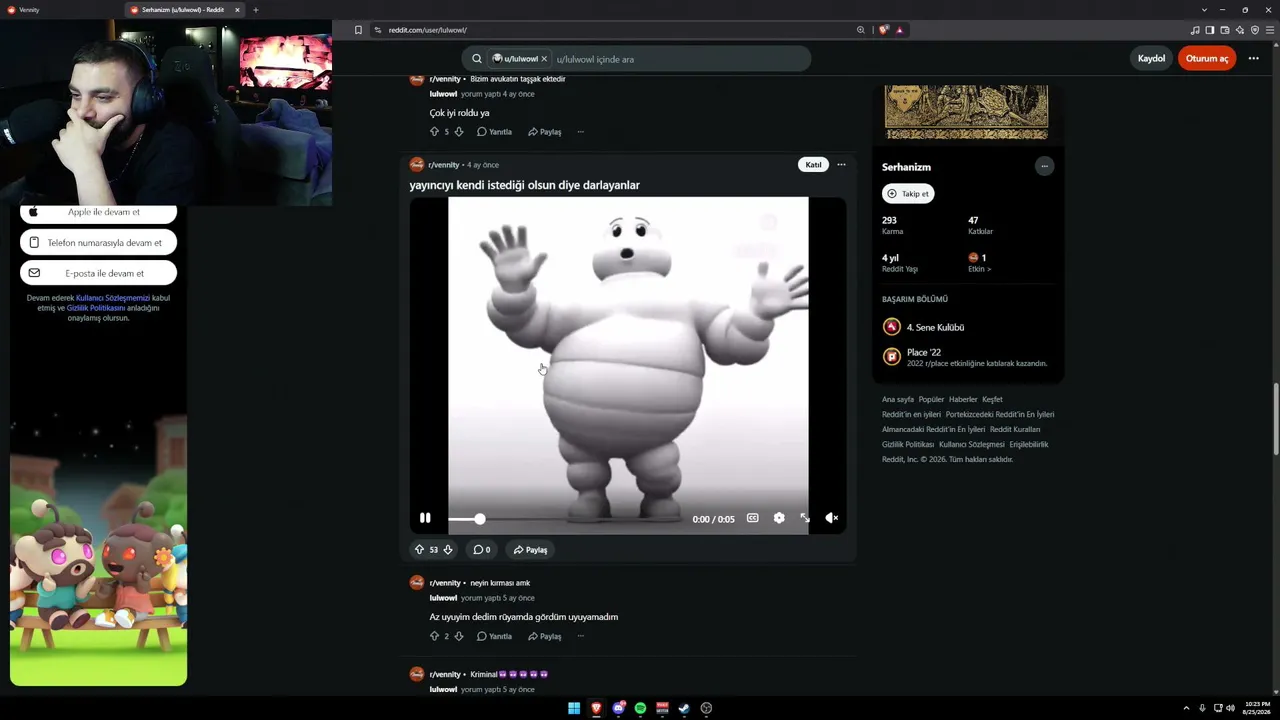Share the 'Çok iyi roldu ya' comment

click(x=545, y=132)
